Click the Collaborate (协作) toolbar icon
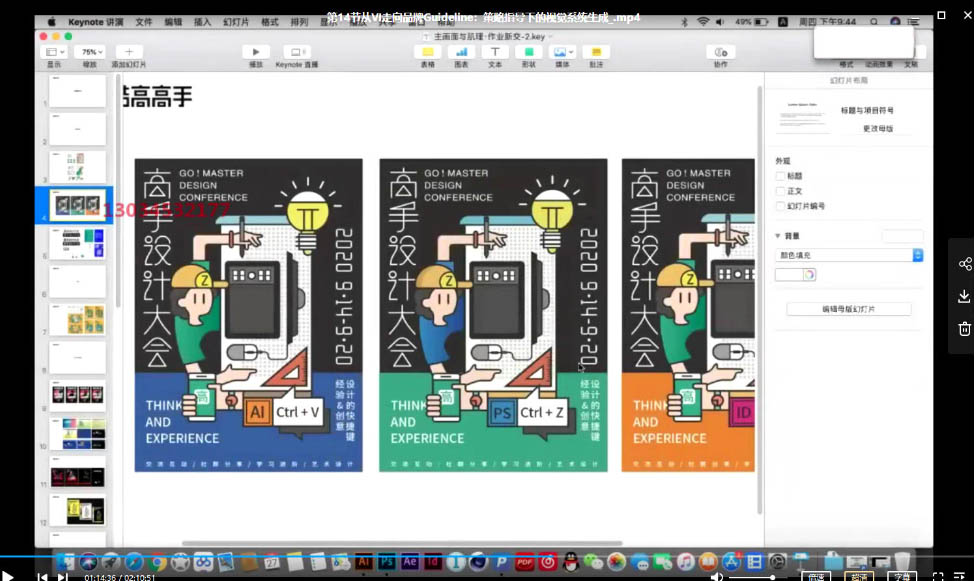Screen dimensions: 976x581 pyautogui.click(x=721, y=52)
